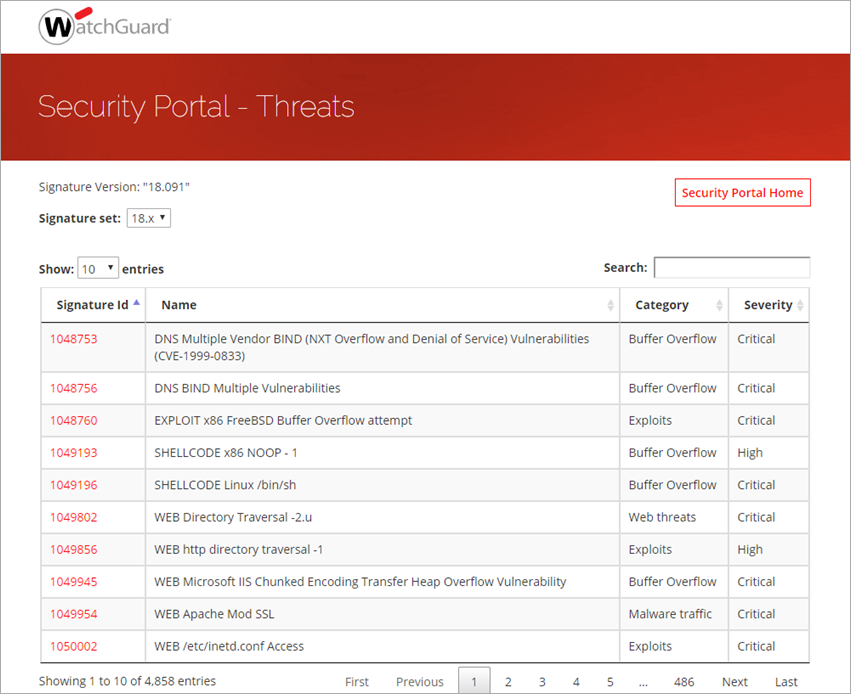Go to page 2 of results
The height and width of the screenshot is (694, 851).
click(507, 680)
